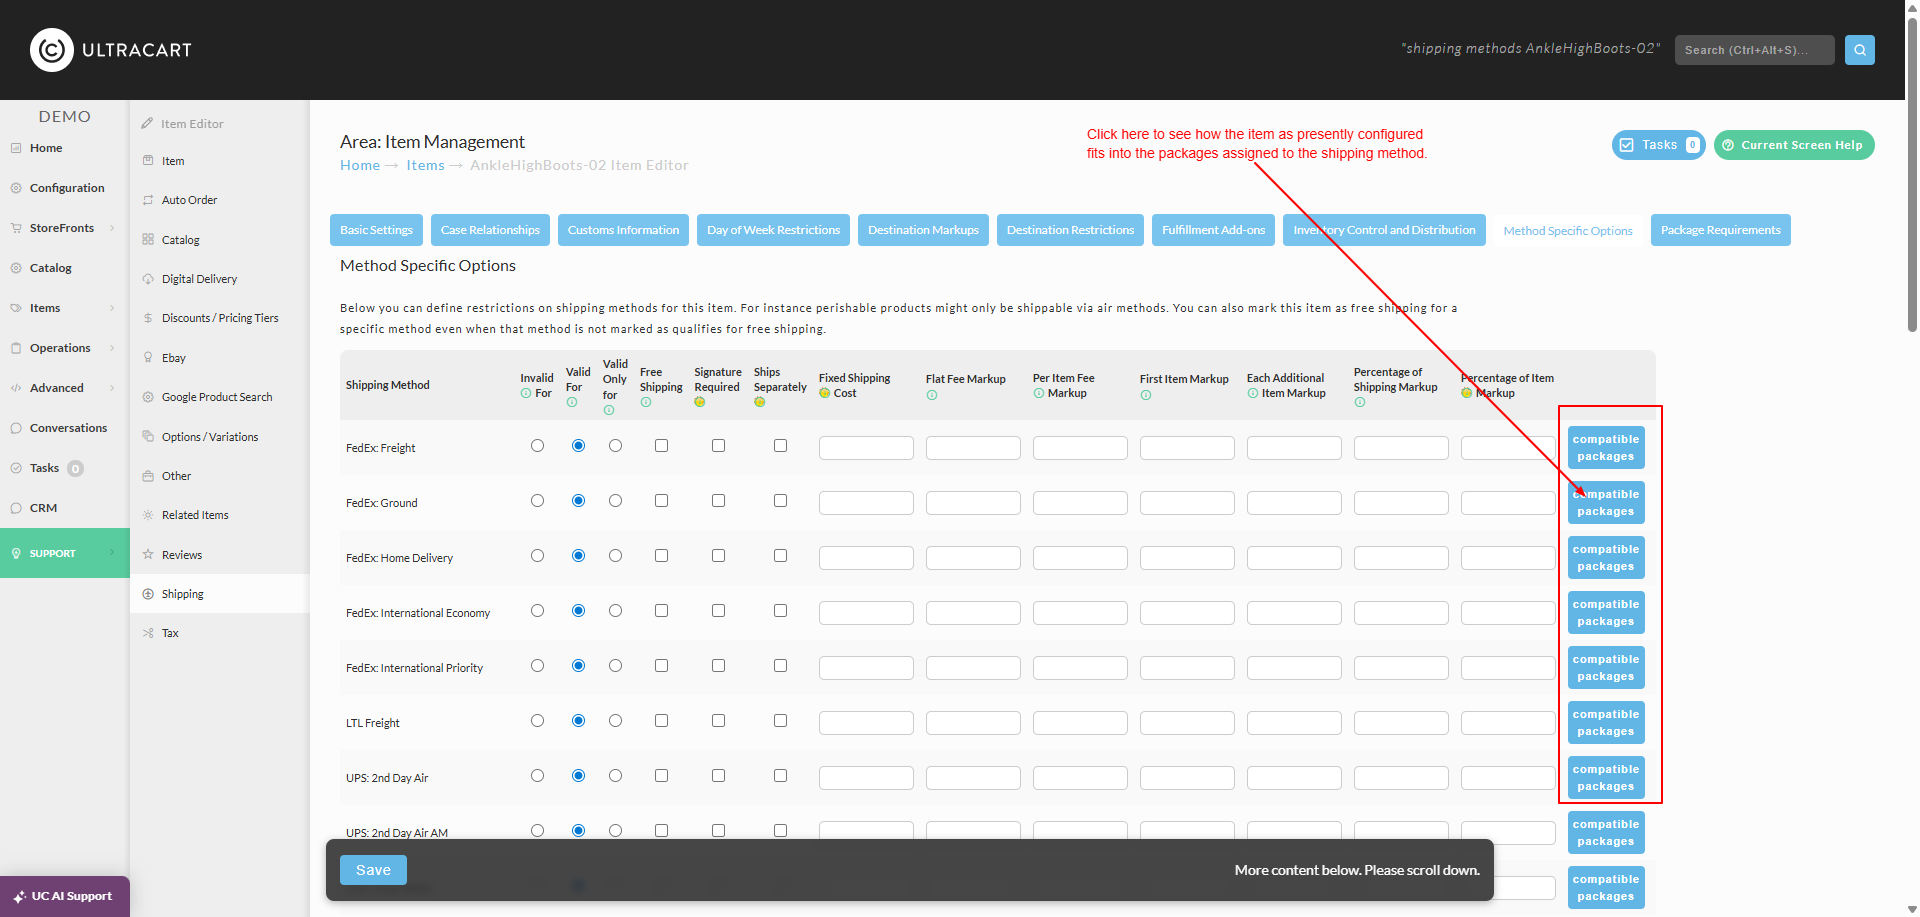
Task: Click help icon under Free Shipping header
Action: [646, 402]
